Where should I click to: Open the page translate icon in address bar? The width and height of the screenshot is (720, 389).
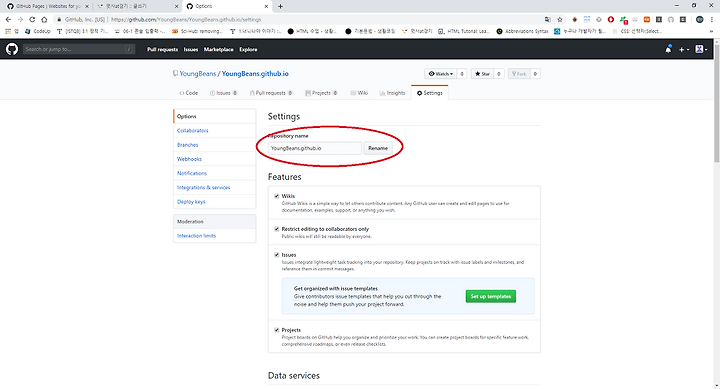point(547,19)
